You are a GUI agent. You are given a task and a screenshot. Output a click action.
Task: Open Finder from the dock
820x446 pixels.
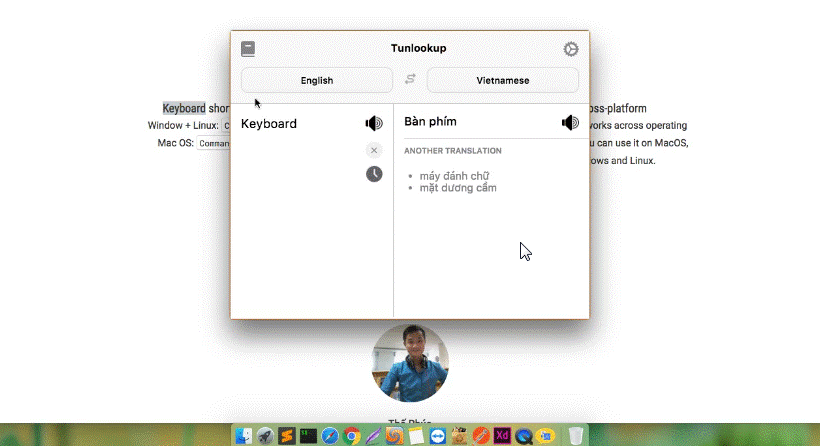point(243,436)
